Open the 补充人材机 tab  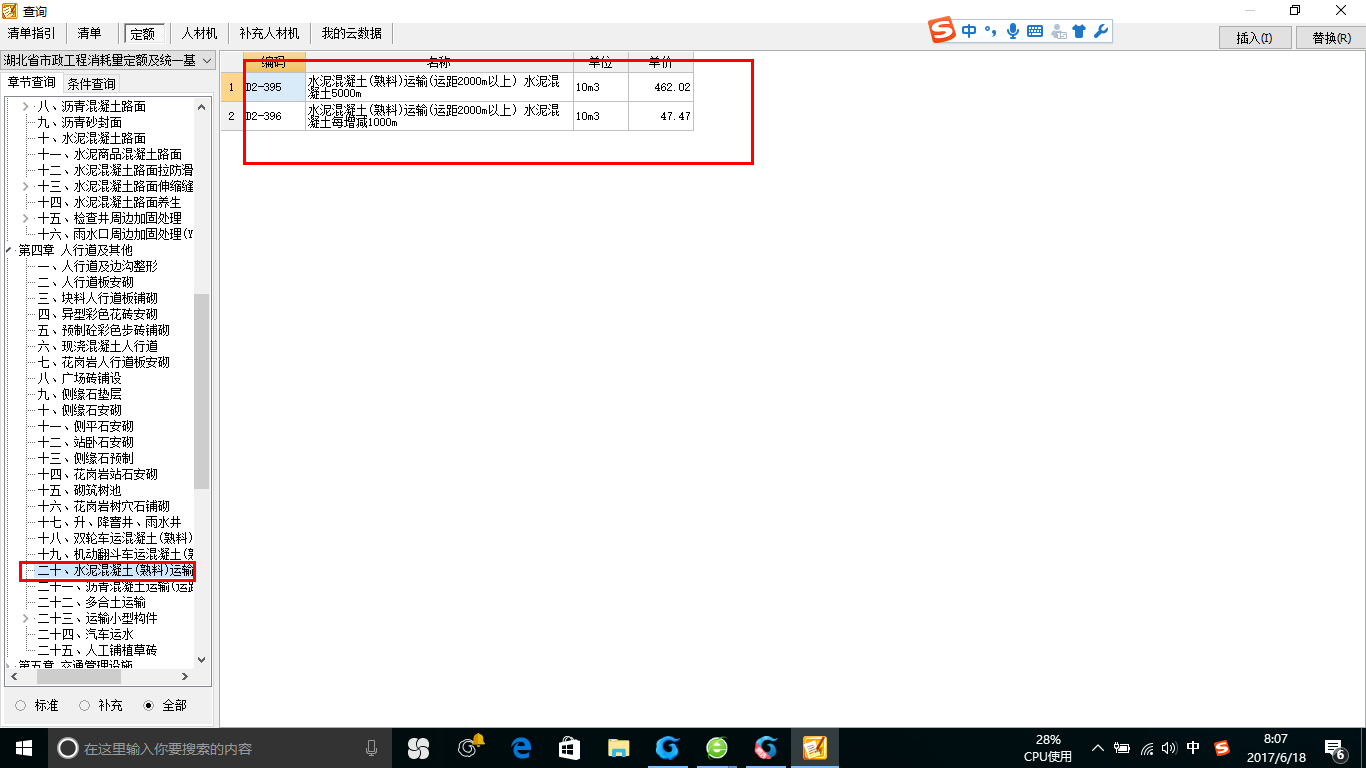click(x=269, y=33)
